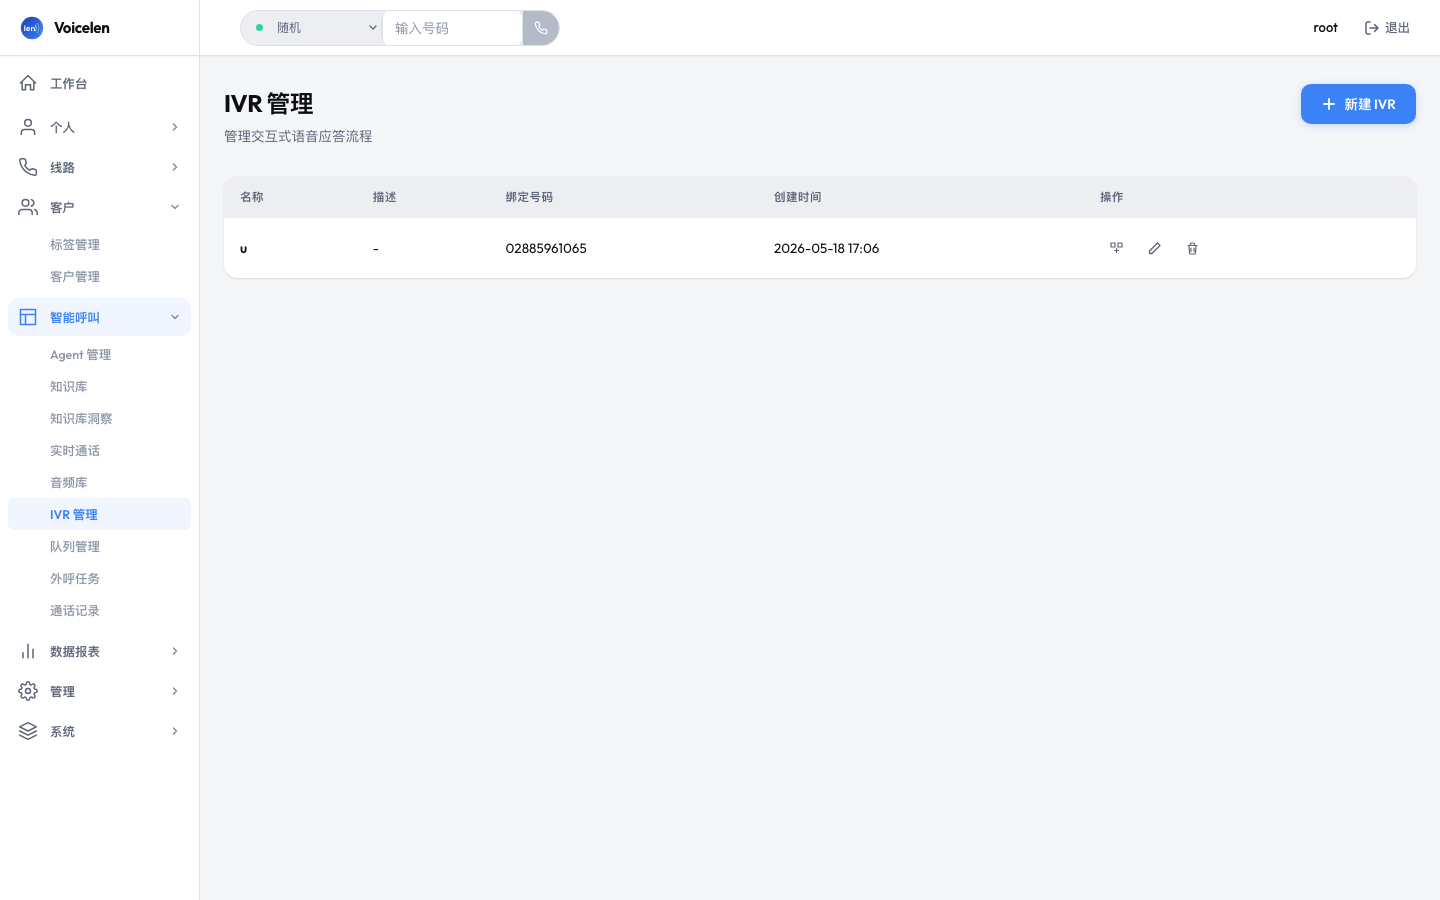The width and height of the screenshot is (1440, 900).
Task: Expand the 线路 menu chevron
Action: point(175,167)
